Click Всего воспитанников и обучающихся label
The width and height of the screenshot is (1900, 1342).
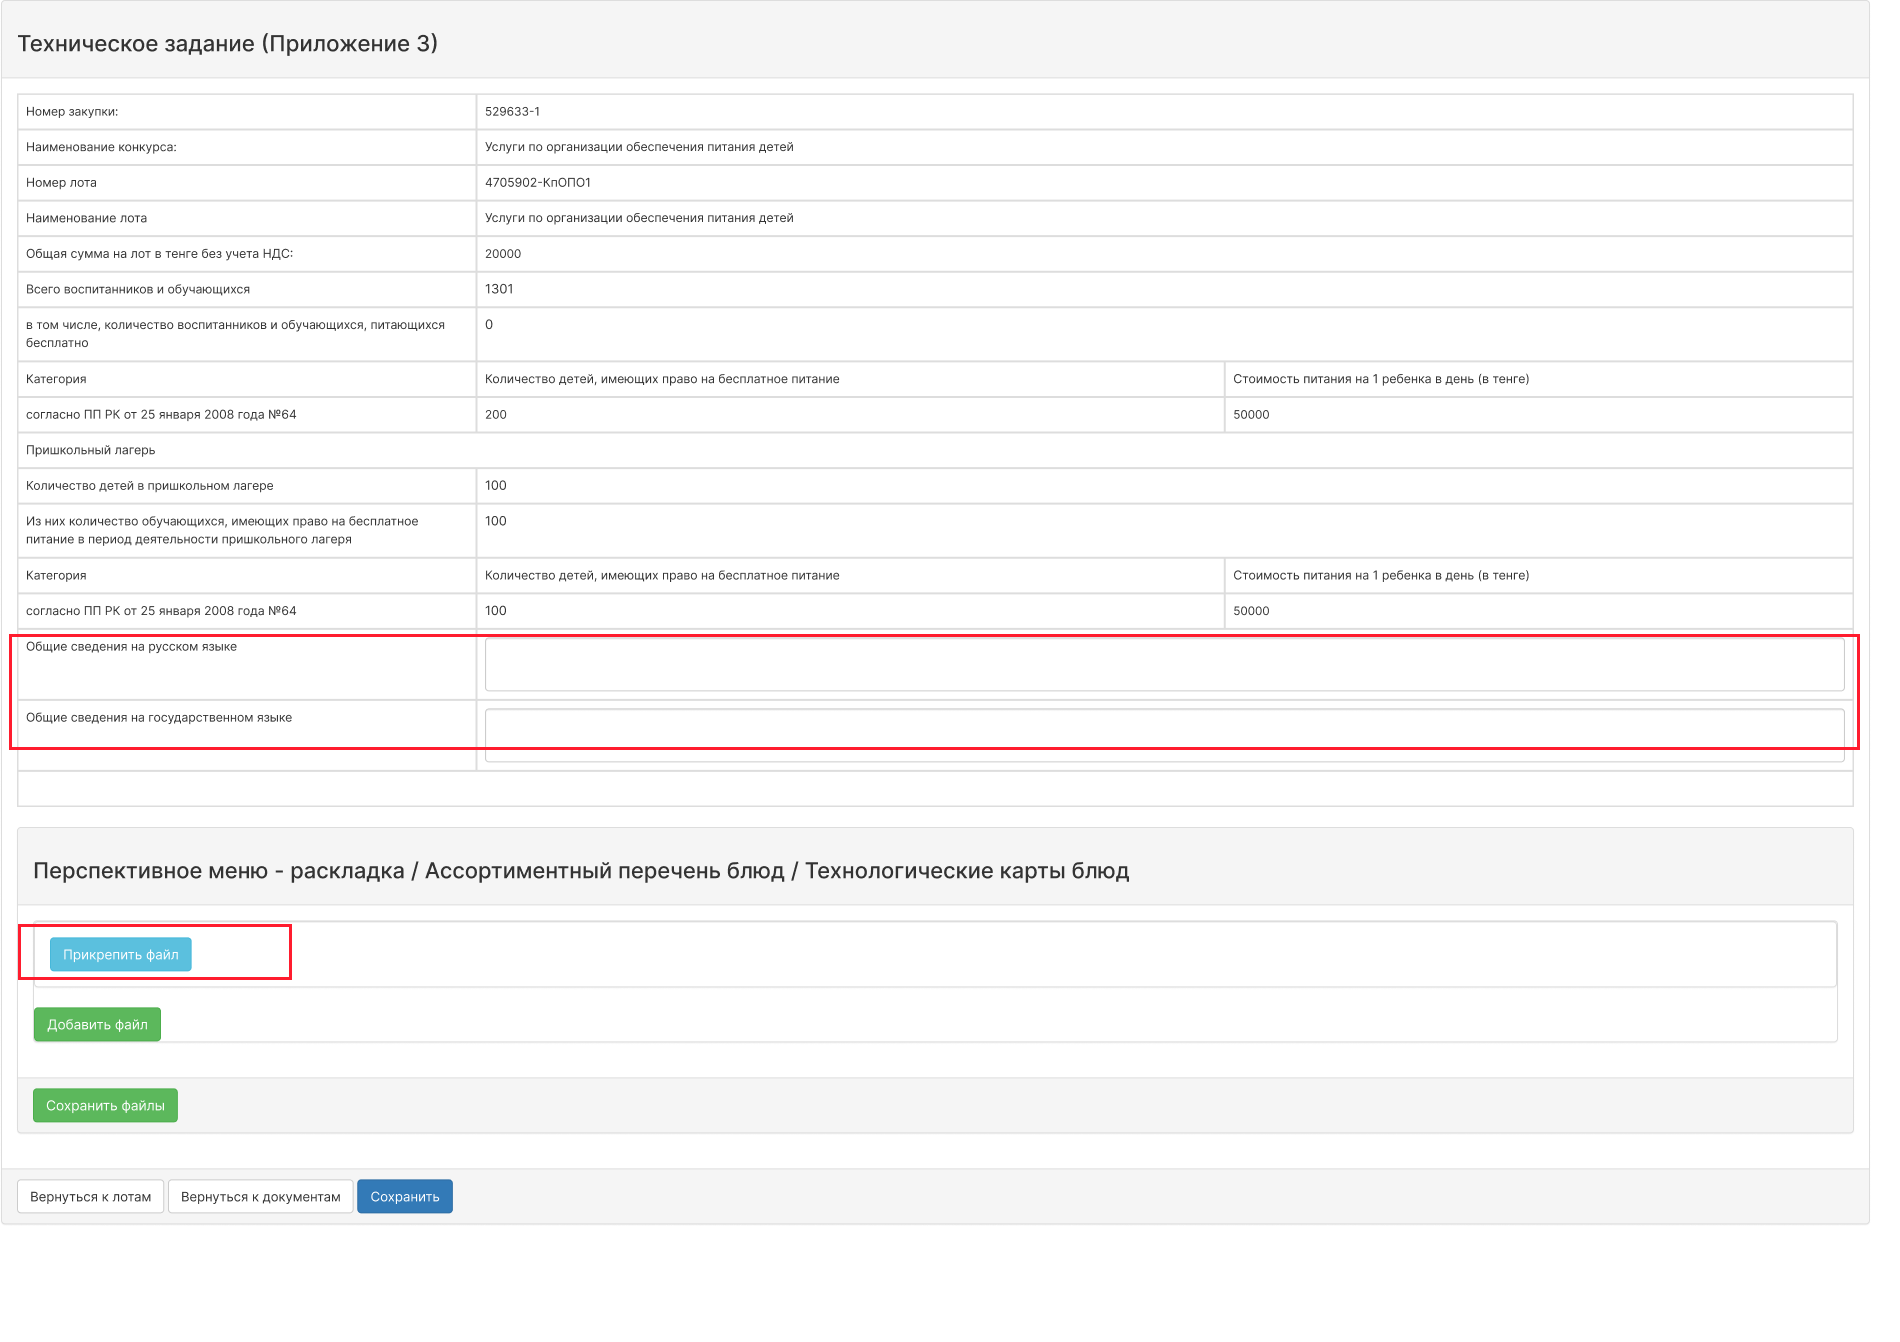(138, 289)
